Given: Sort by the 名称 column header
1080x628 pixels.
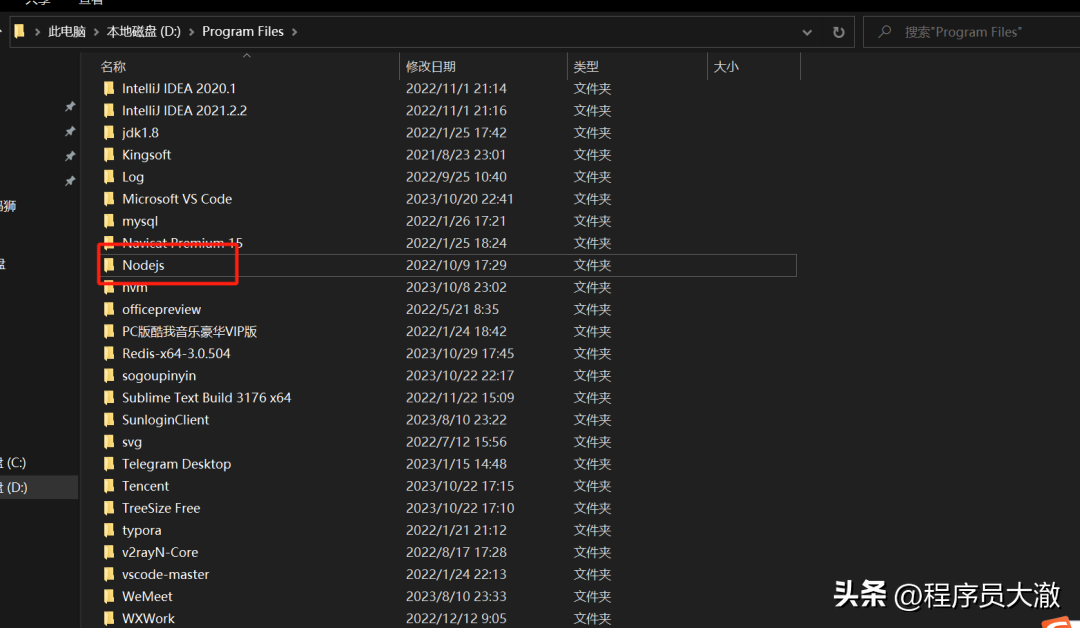Looking at the screenshot, I should point(113,67).
